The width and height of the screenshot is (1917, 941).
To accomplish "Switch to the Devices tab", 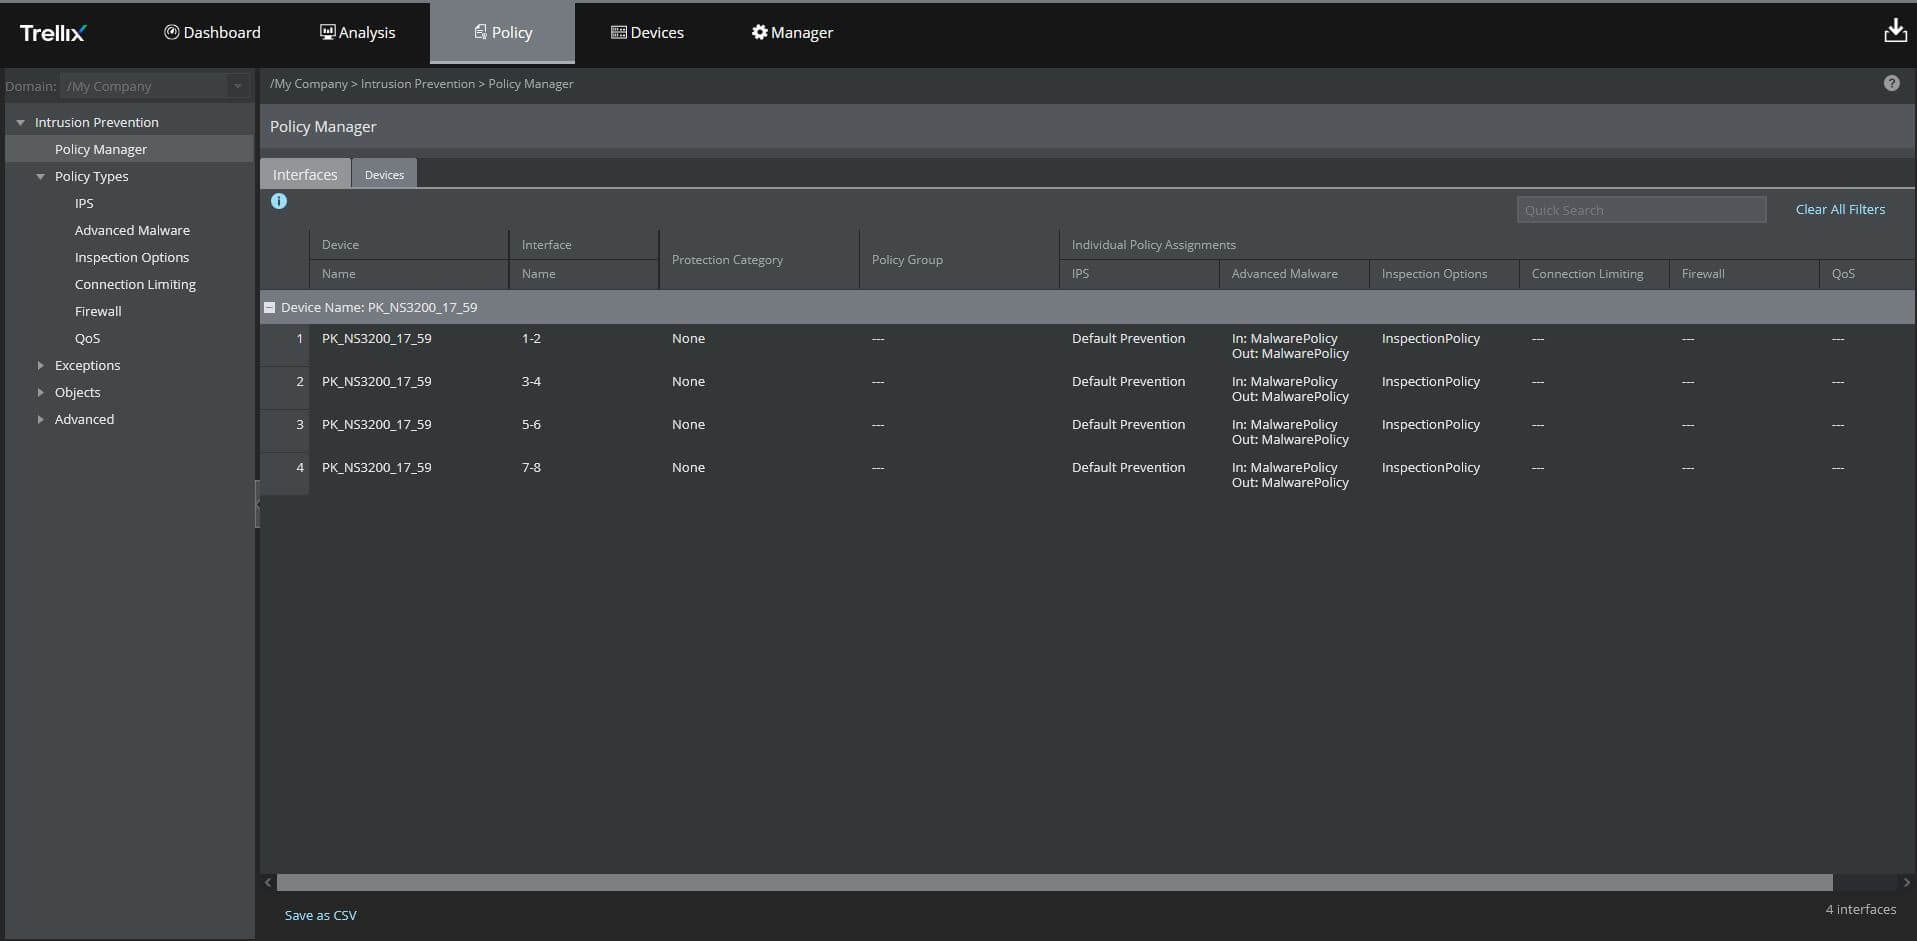I will [x=384, y=174].
